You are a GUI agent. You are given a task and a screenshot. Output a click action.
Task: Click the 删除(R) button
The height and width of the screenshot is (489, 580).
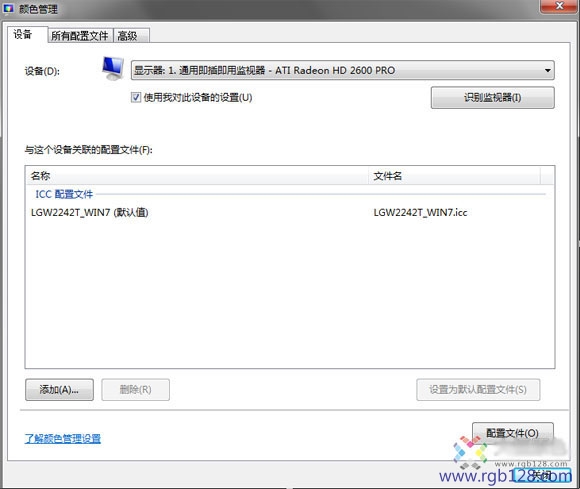(x=135, y=389)
